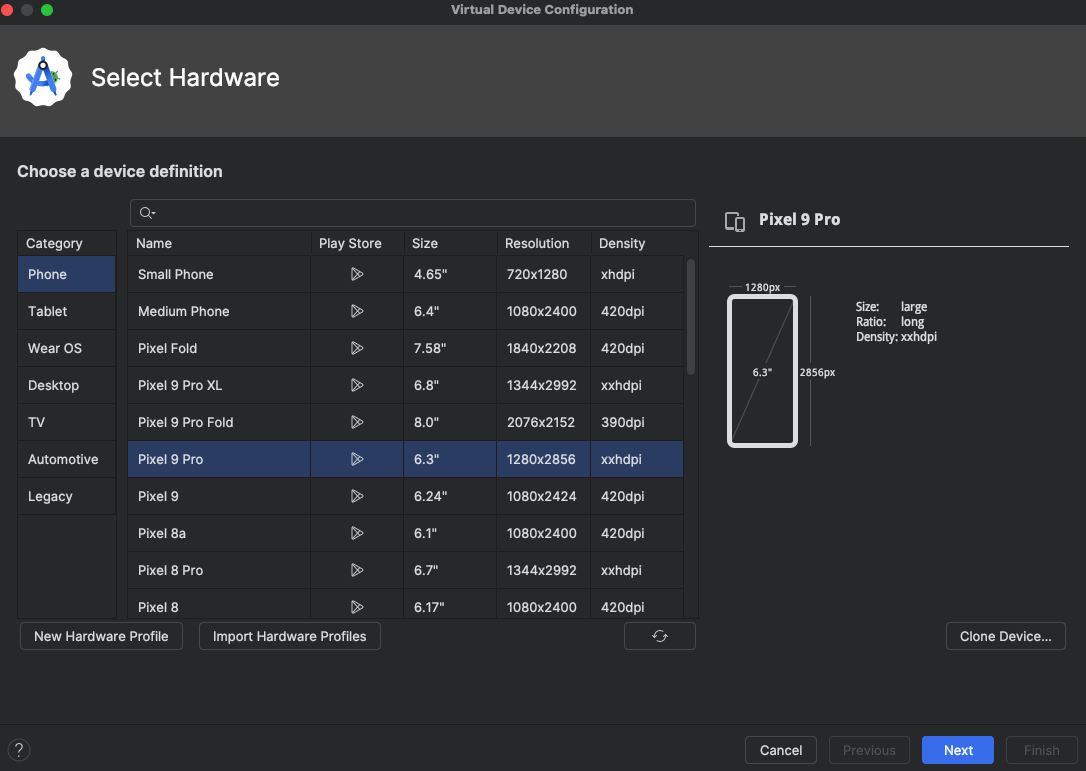Select the Desktop category

[66, 385]
